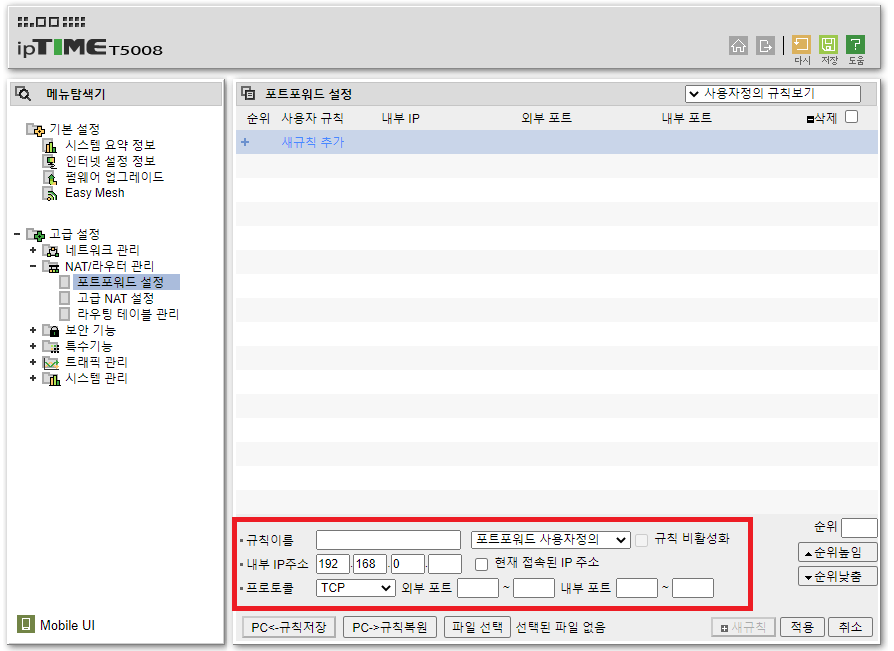Click the 메뉴탐색기 search magnifier icon
This screenshot has height=651, width=894.
point(23,93)
